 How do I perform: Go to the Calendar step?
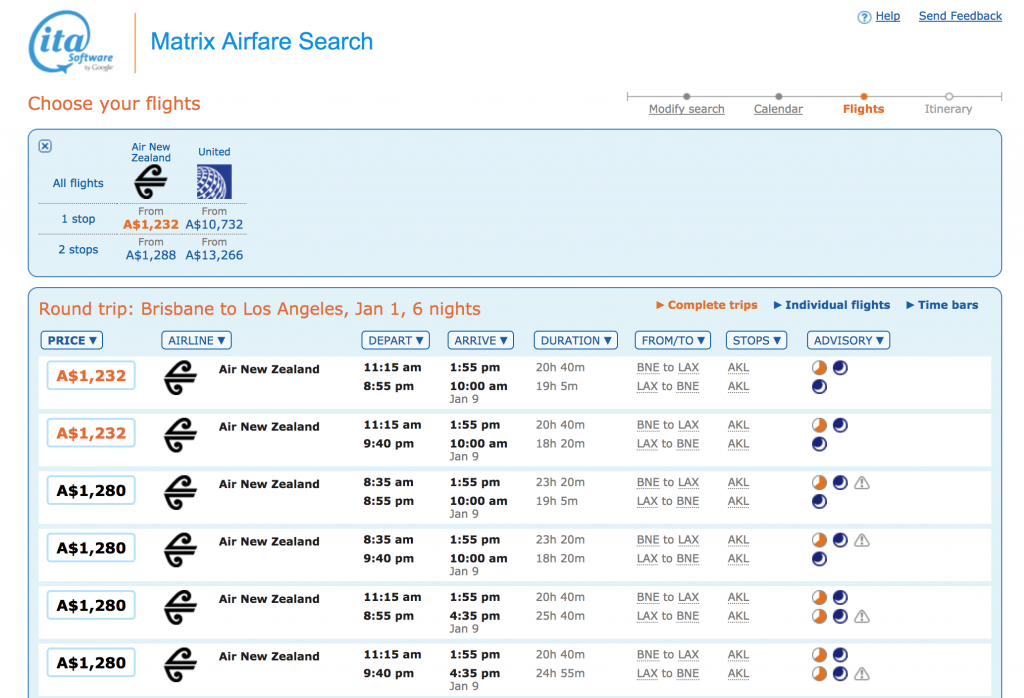(778, 109)
